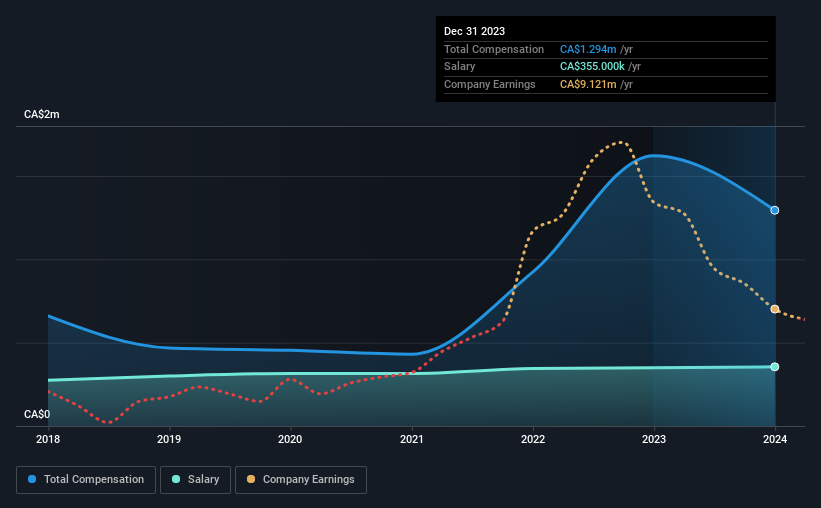Click the tooltip Company Earnings row label
The height and width of the screenshot is (508, 821).
tap(490, 84)
